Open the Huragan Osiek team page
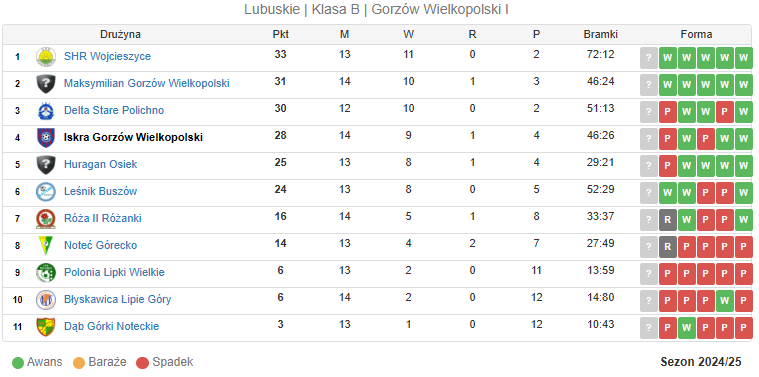The image size is (759, 377). (100, 165)
